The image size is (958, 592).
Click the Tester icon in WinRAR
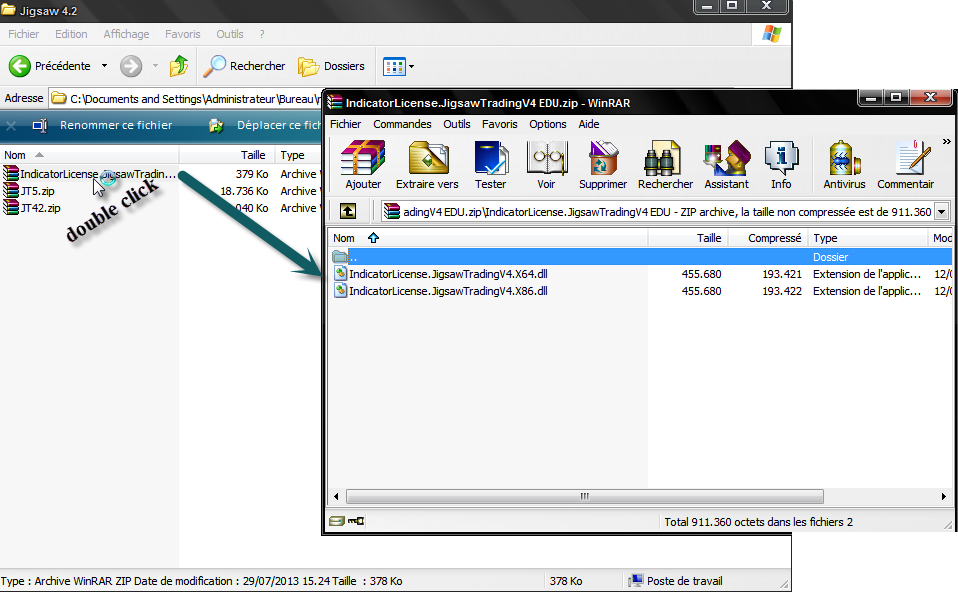coord(491,164)
